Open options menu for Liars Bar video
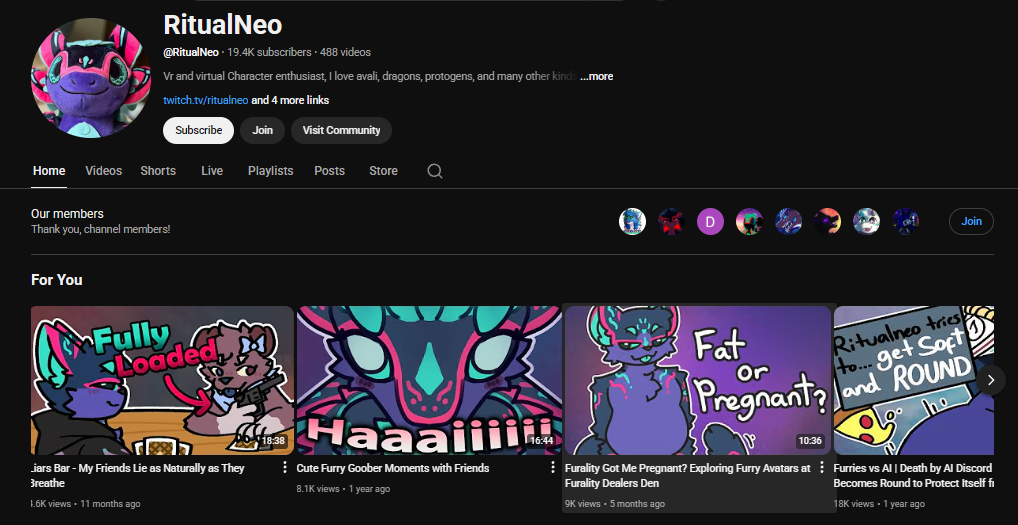 pyautogui.click(x=285, y=468)
